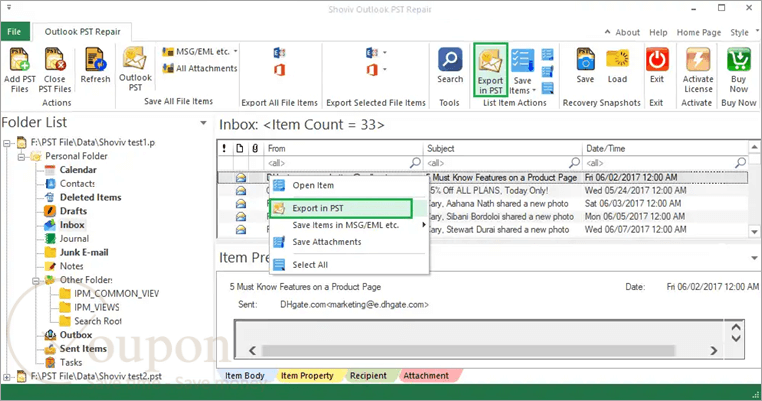Choose Save Attachments from context menu
This screenshot has width=762, height=401.
pyautogui.click(x=349, y=242)
